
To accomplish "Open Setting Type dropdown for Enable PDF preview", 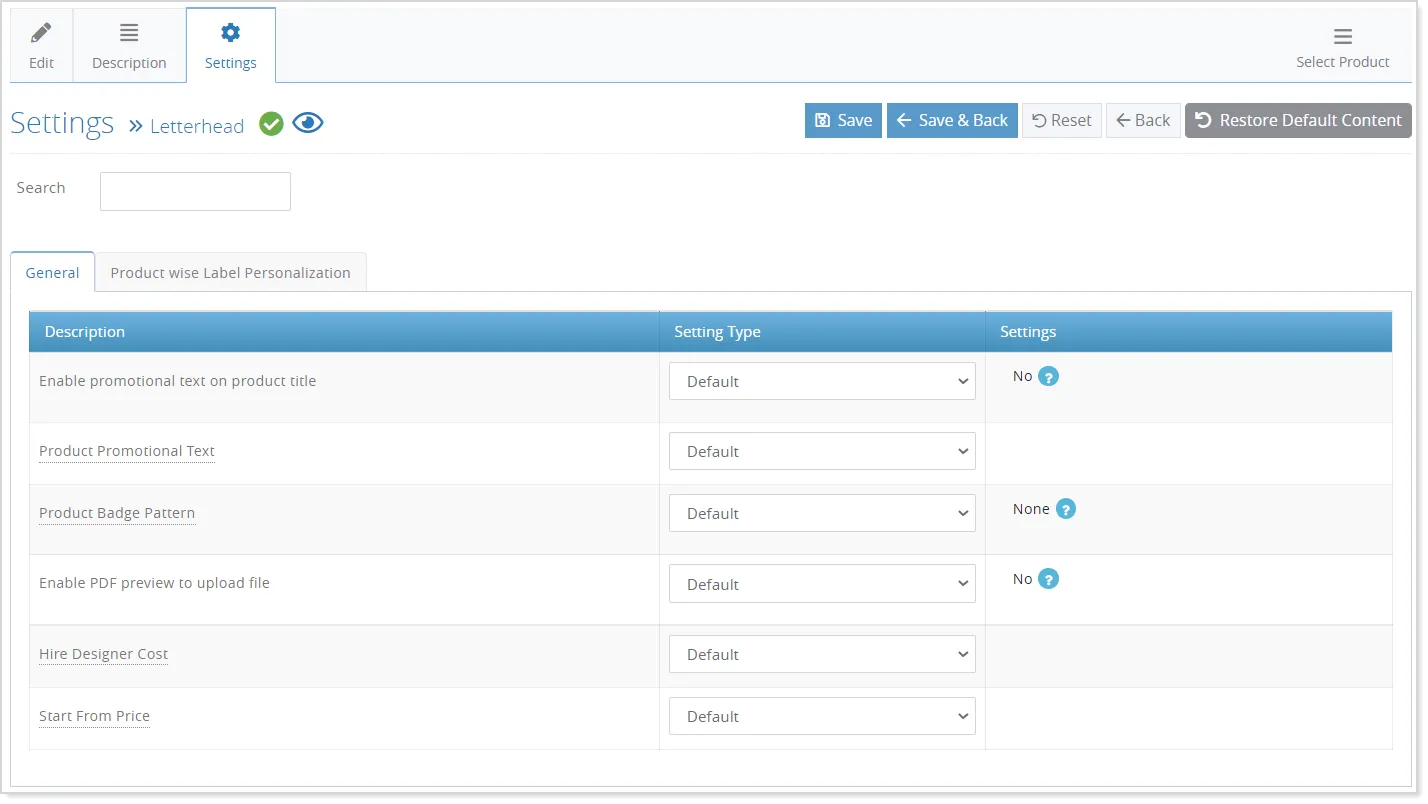I will 822,584.
